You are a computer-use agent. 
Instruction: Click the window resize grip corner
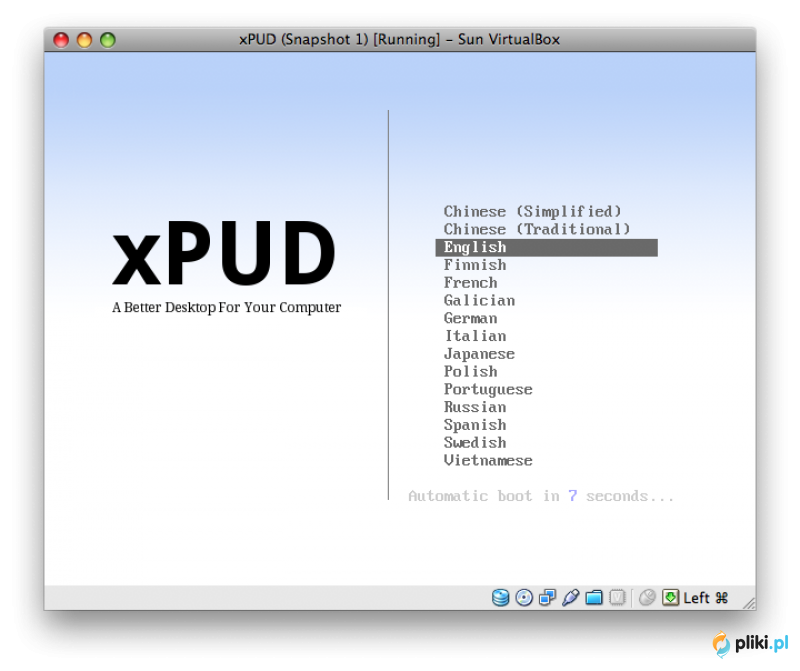[749, 603]
